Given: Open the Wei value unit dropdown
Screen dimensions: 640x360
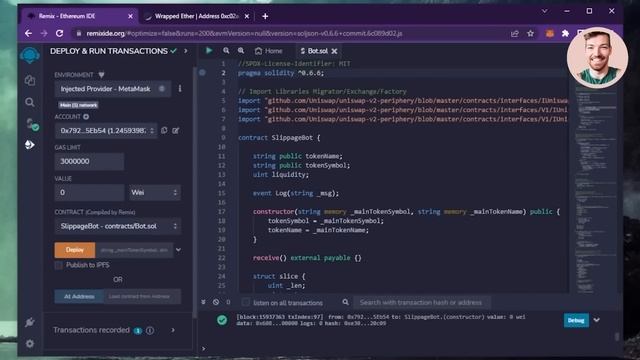Looking at the screenshot, I should (x=155, y=192).
